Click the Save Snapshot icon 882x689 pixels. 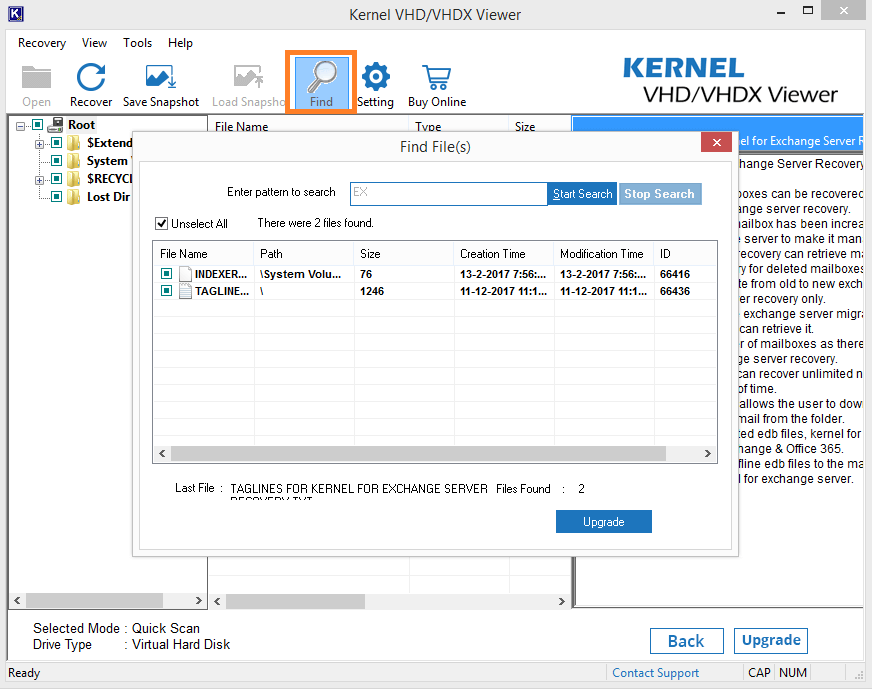coord(161,78)
